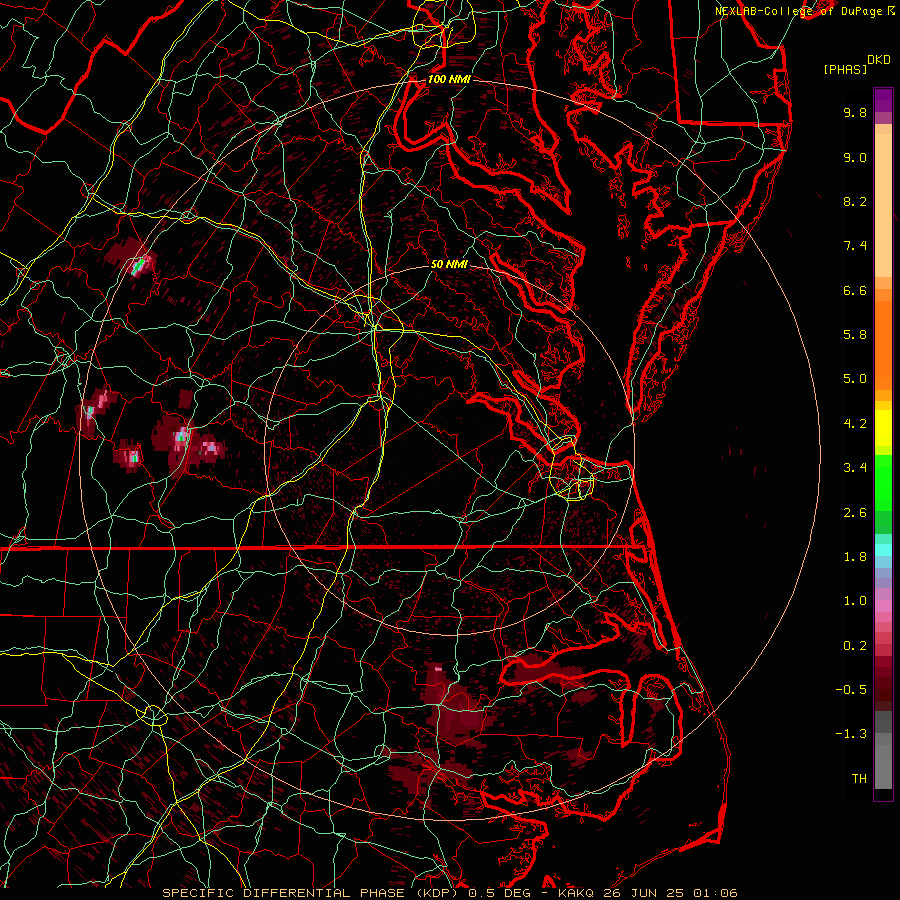Select the 0.2 legend value
Screen dimensions: 900x900
(855, 645)
